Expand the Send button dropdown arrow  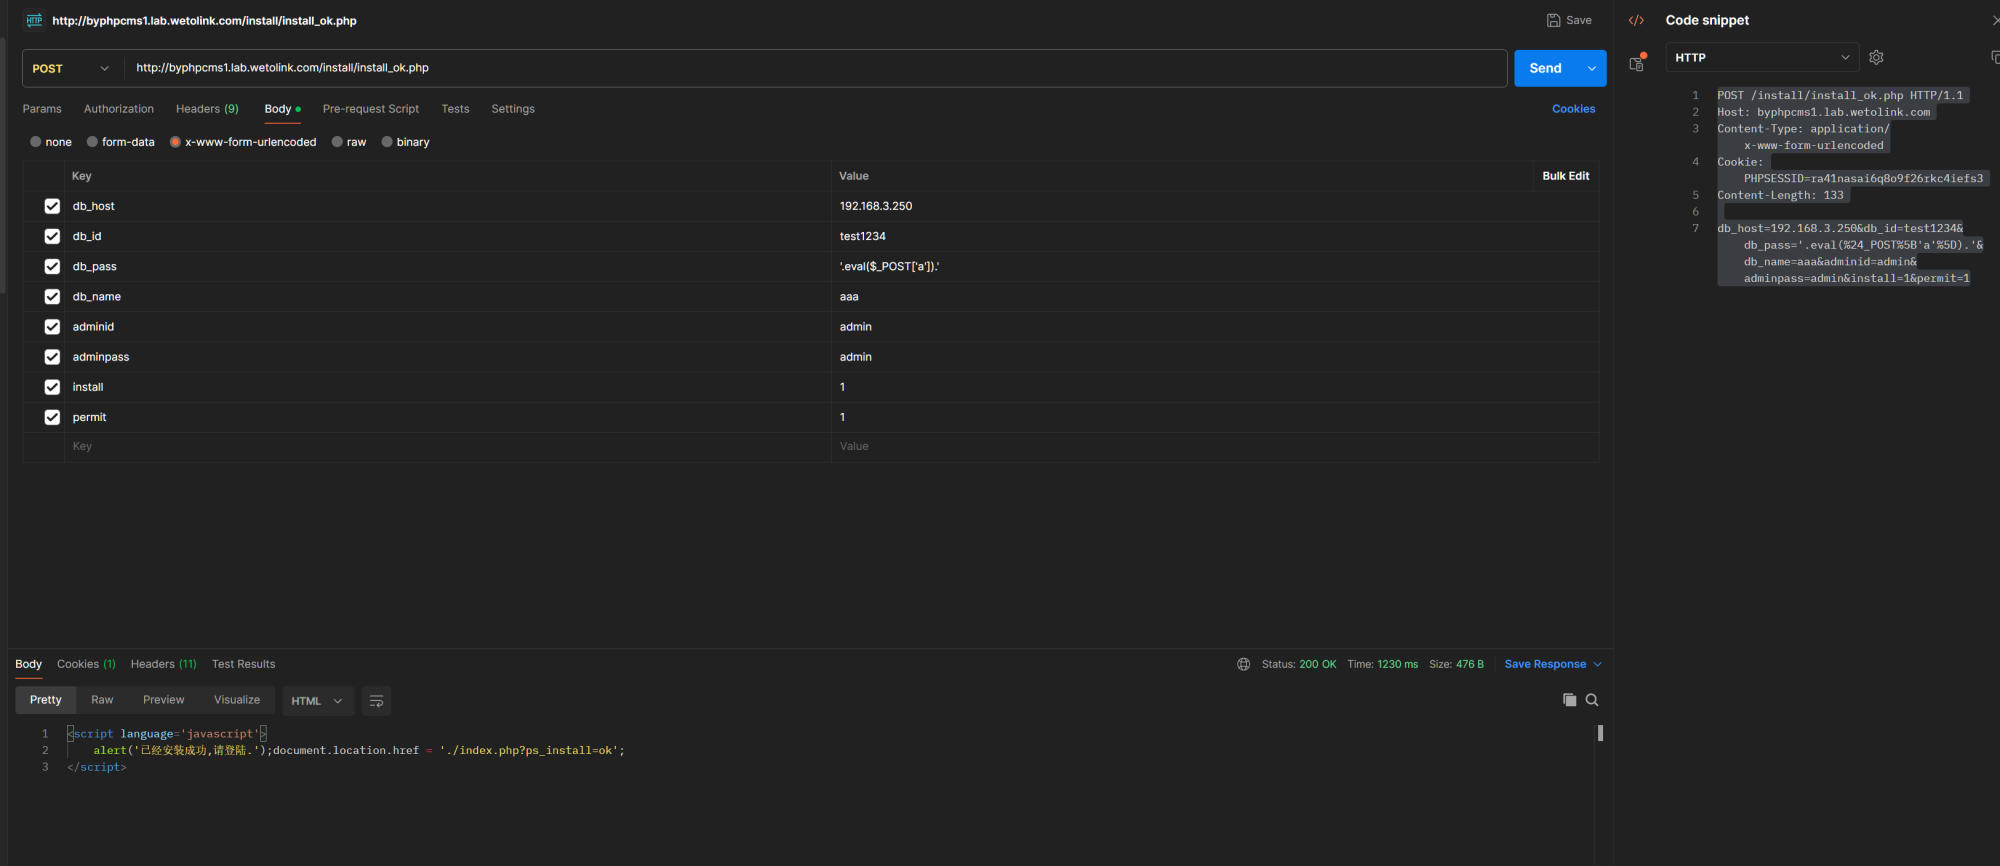coord(1591,68)
